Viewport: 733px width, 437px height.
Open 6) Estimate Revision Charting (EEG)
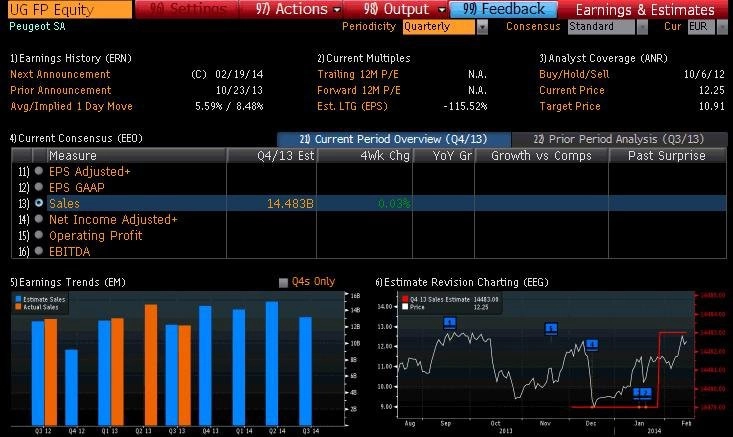tap(462, 282)
